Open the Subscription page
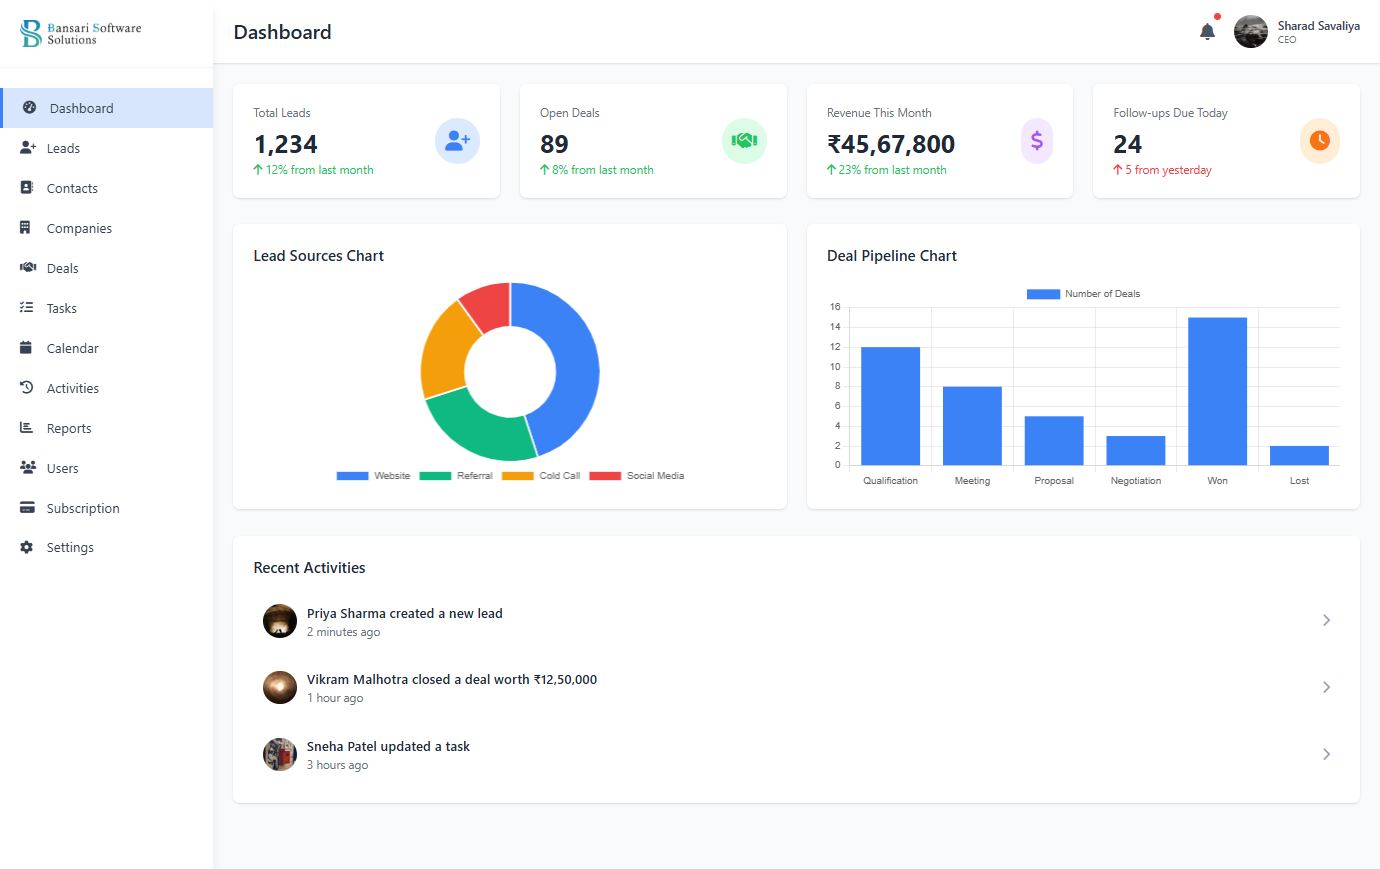The image size is (1380, 869). tap(107, 508)
